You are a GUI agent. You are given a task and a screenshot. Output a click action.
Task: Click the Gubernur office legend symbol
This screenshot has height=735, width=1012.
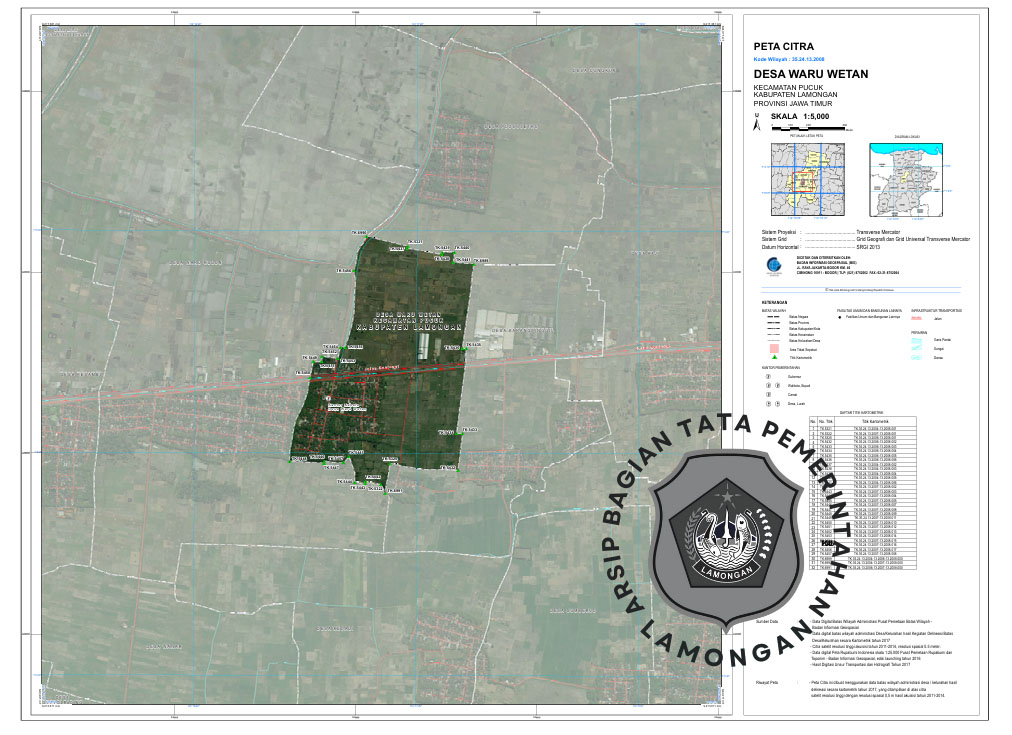click(x=767, y=378)
